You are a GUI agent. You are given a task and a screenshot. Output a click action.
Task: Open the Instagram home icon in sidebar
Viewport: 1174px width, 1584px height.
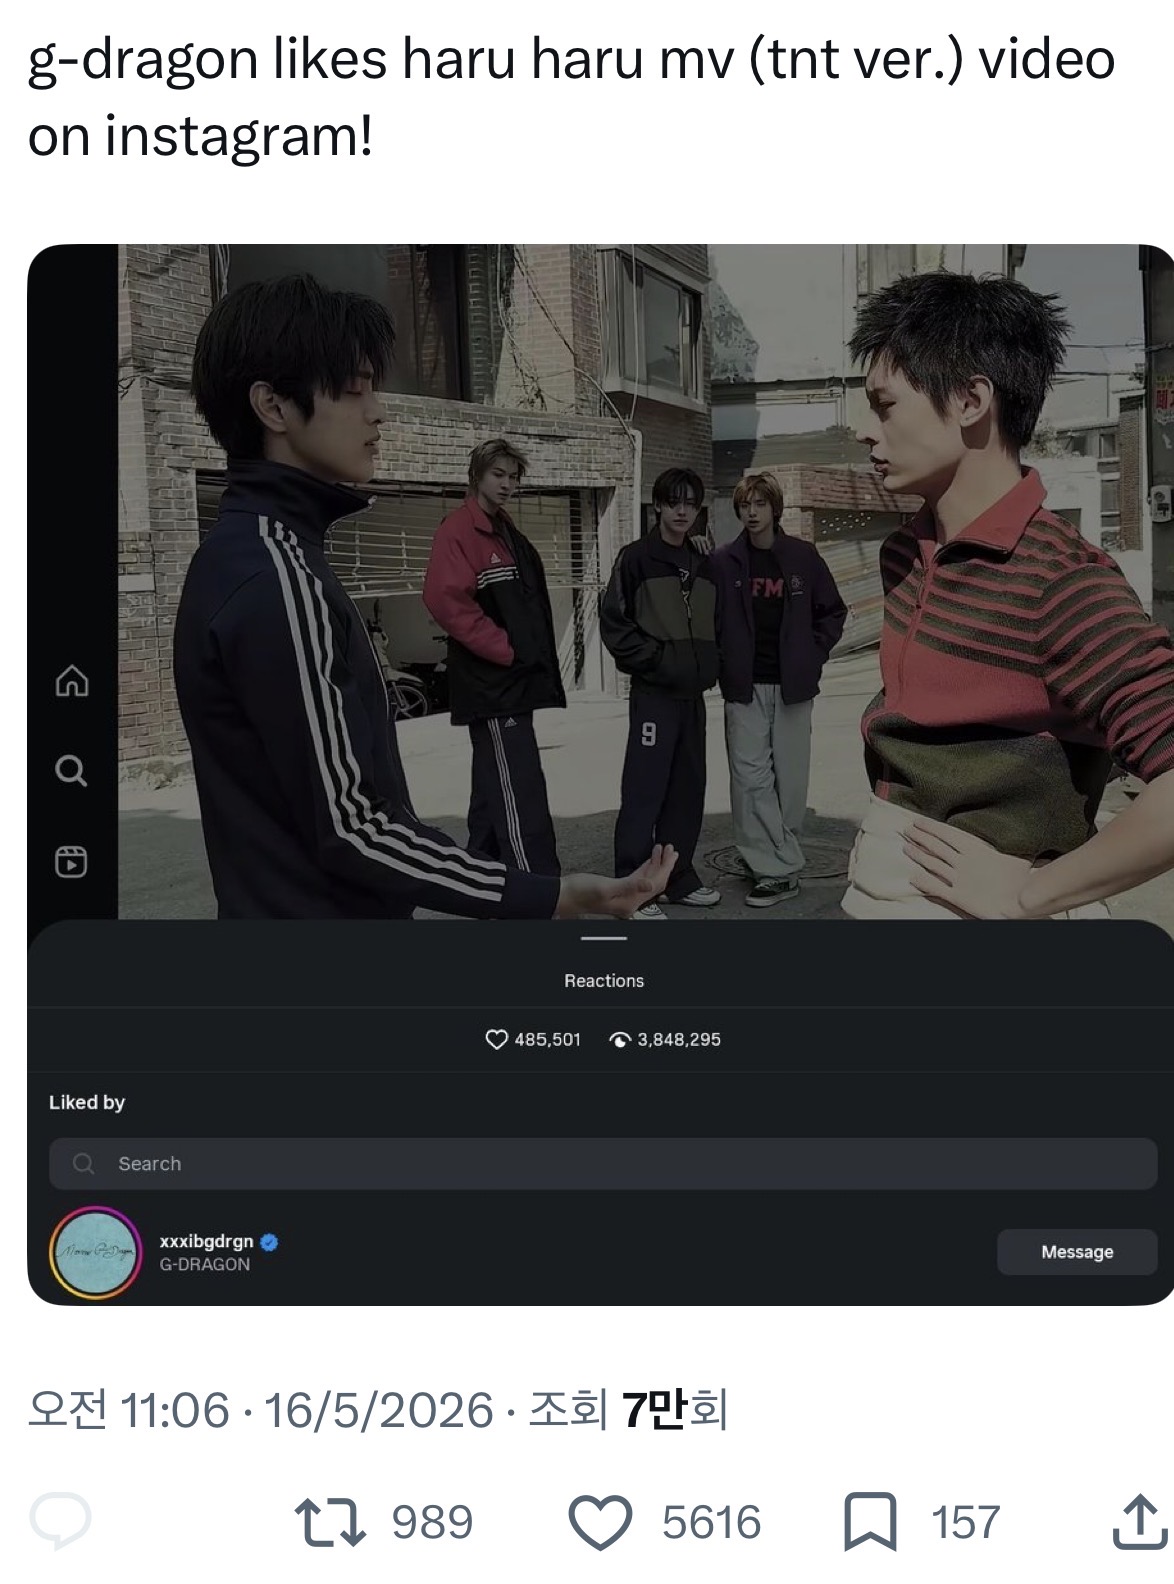click(x=71, y=682)
